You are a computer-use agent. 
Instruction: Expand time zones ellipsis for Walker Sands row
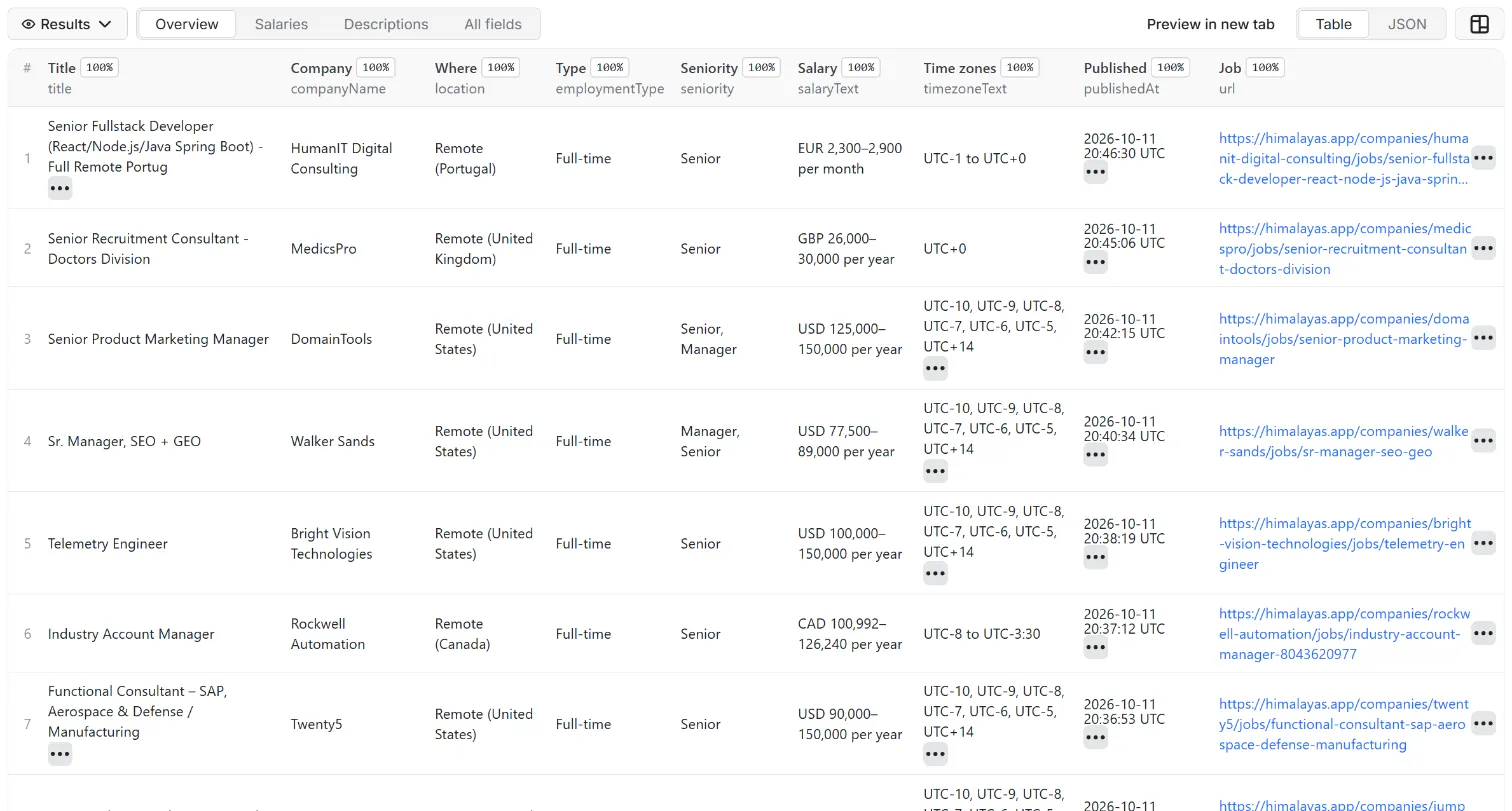click(x=935, y=470)
